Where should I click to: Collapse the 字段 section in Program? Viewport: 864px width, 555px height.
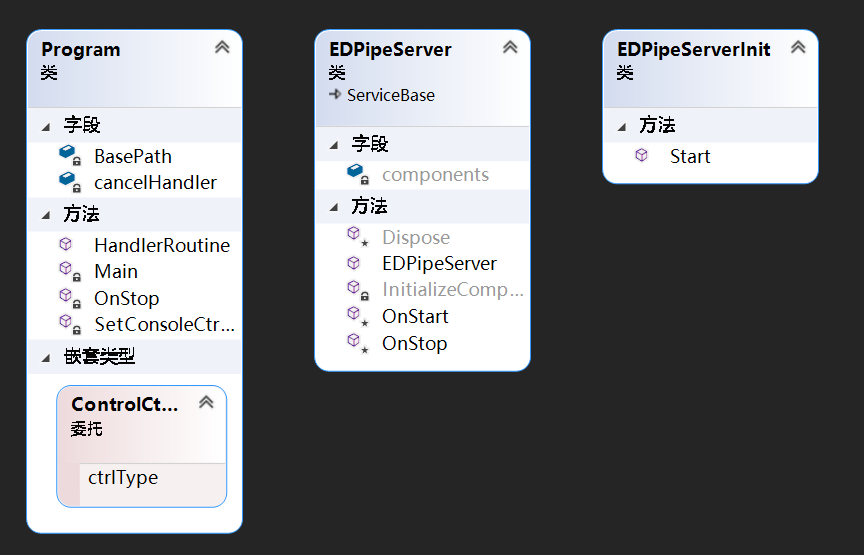coord(46,126)
